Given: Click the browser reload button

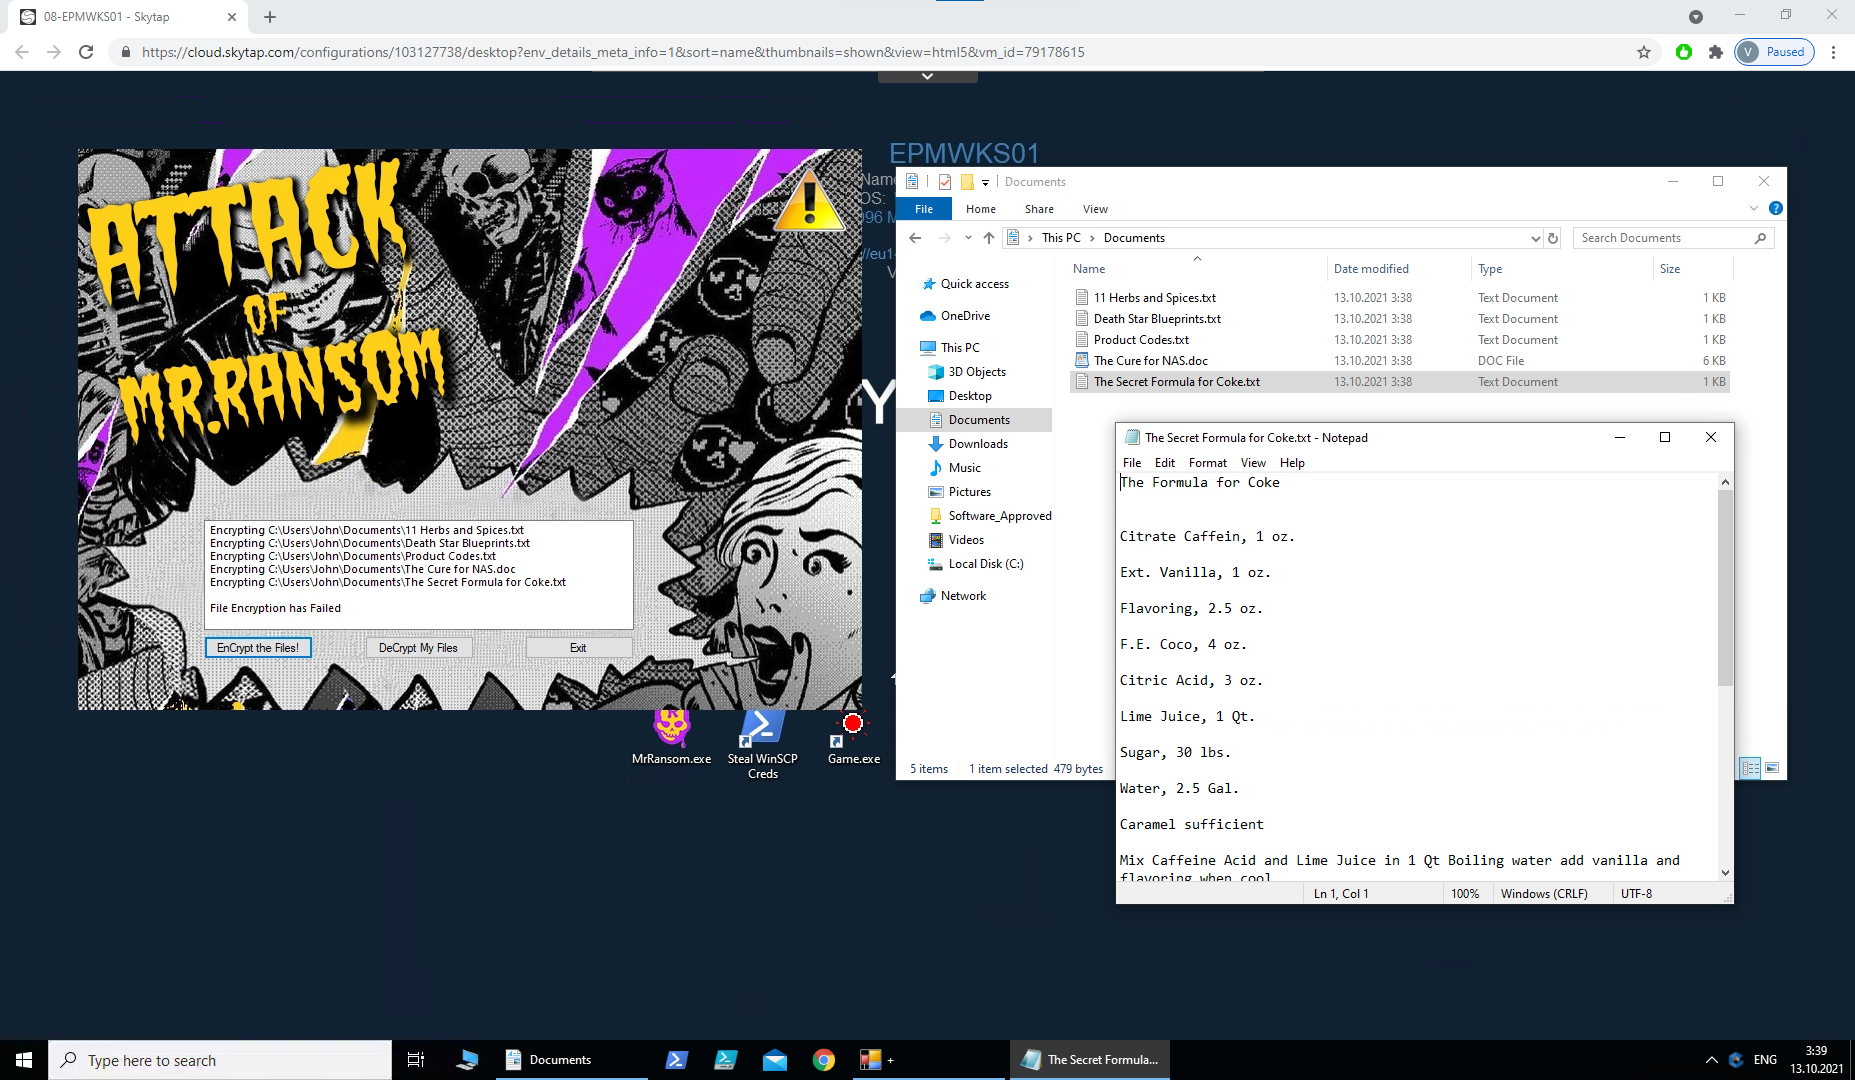Looking at the screenshot, I should pos(86,52).
